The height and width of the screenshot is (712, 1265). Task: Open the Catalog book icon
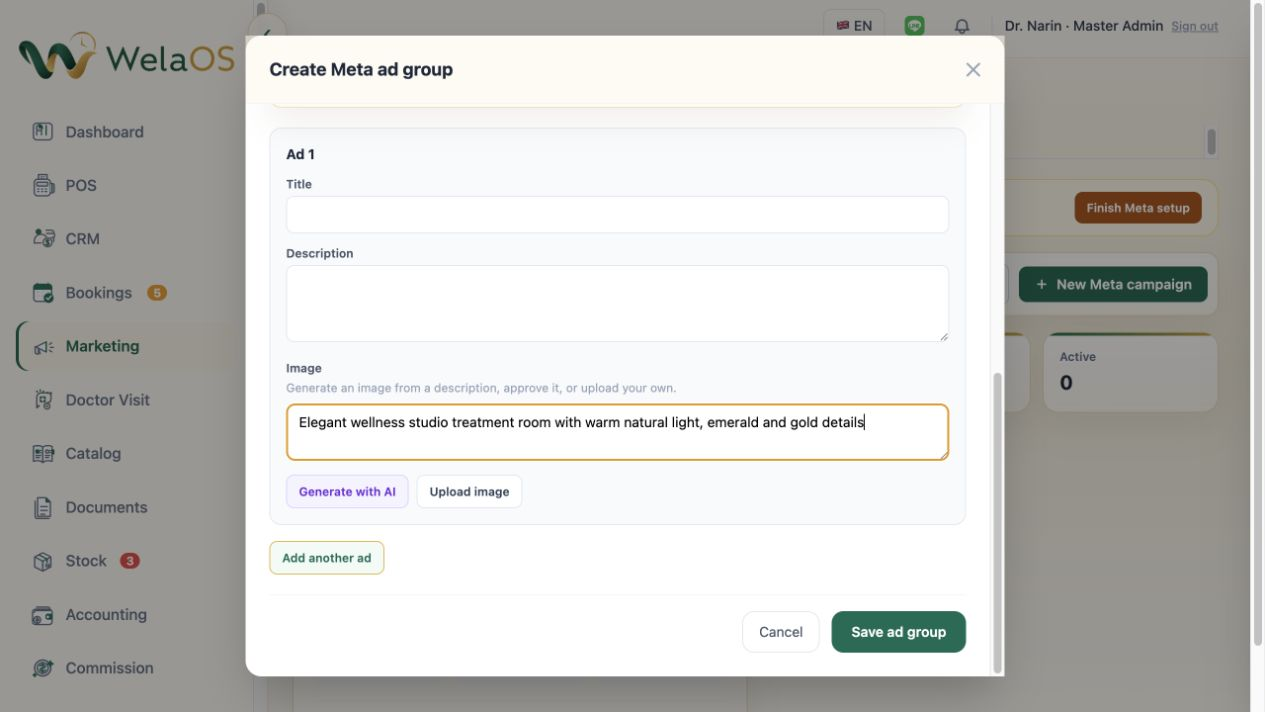click(43, 453)
